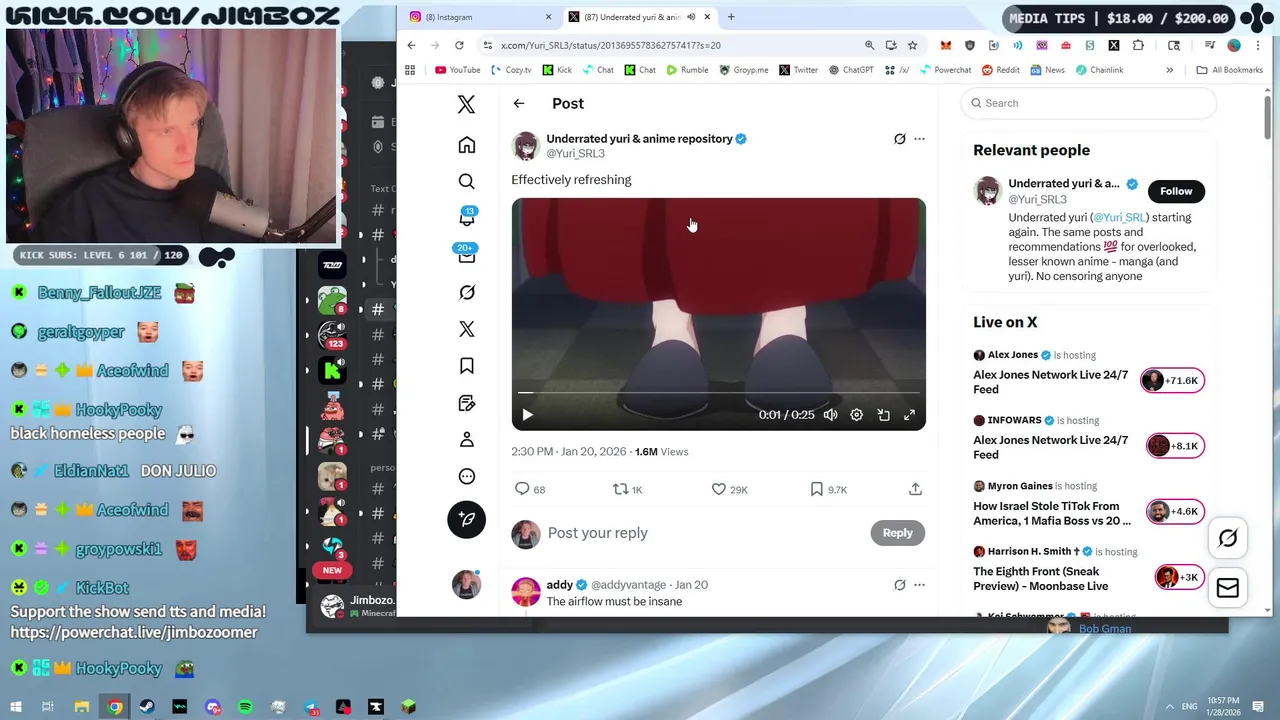Open Grok from the left sidebar
This screenshot has width=1280, height=720.
[x=466, y=292]
